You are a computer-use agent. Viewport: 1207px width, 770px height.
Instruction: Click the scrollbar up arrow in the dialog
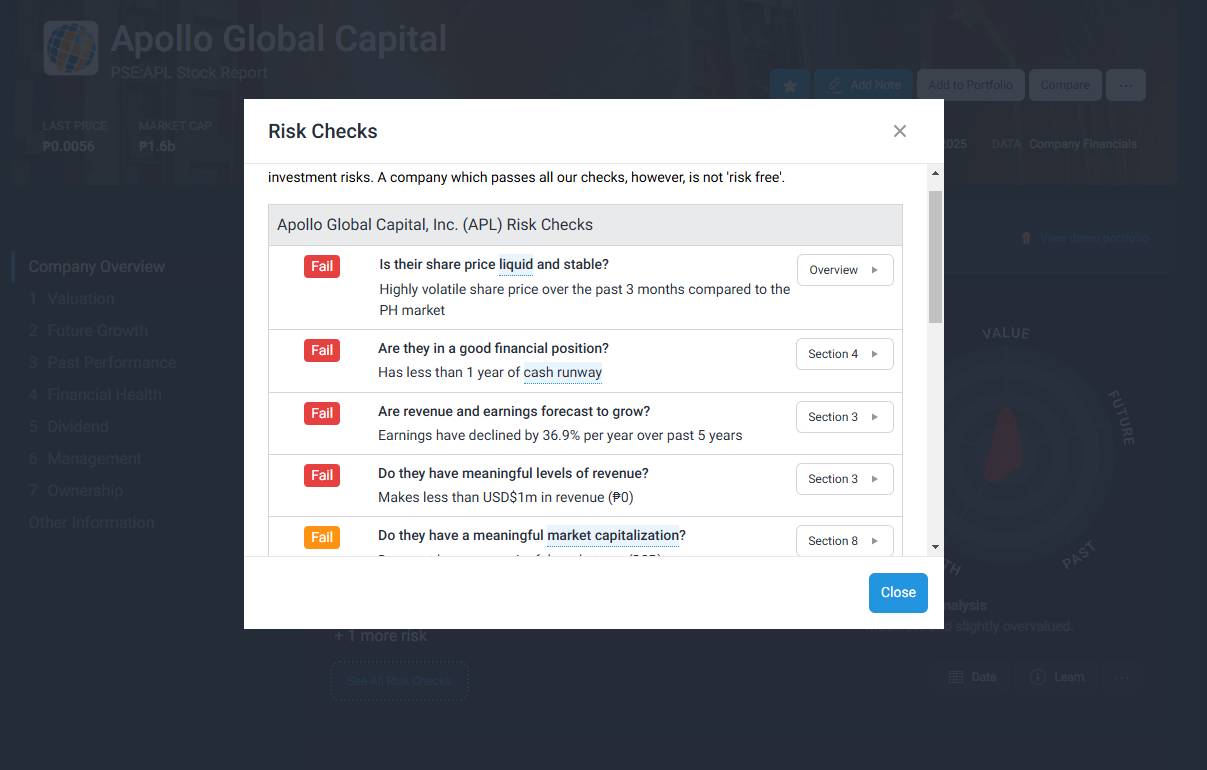935,174
